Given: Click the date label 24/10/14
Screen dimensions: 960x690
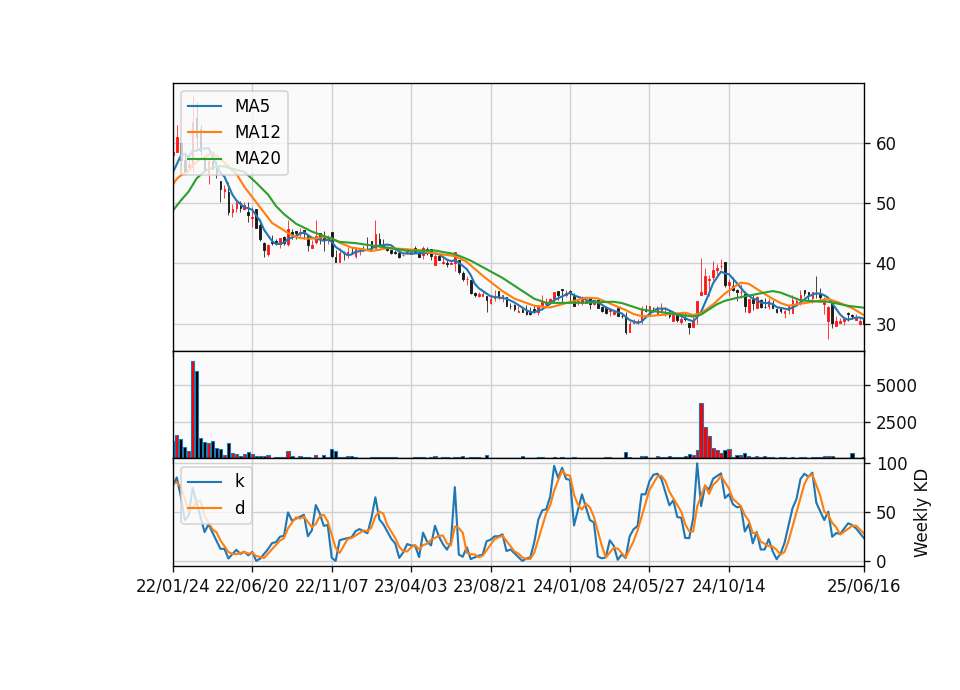Looking at the screenshot, I should tap(729, 586).
